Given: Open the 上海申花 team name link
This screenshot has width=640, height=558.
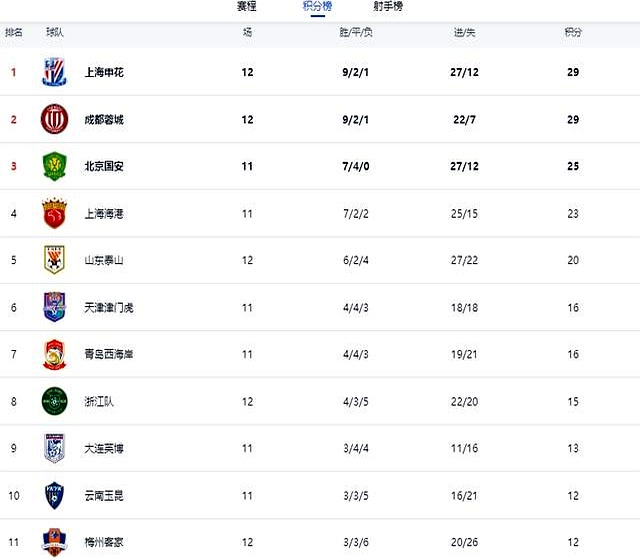Looking at the screenshot, I should [104, 72].
